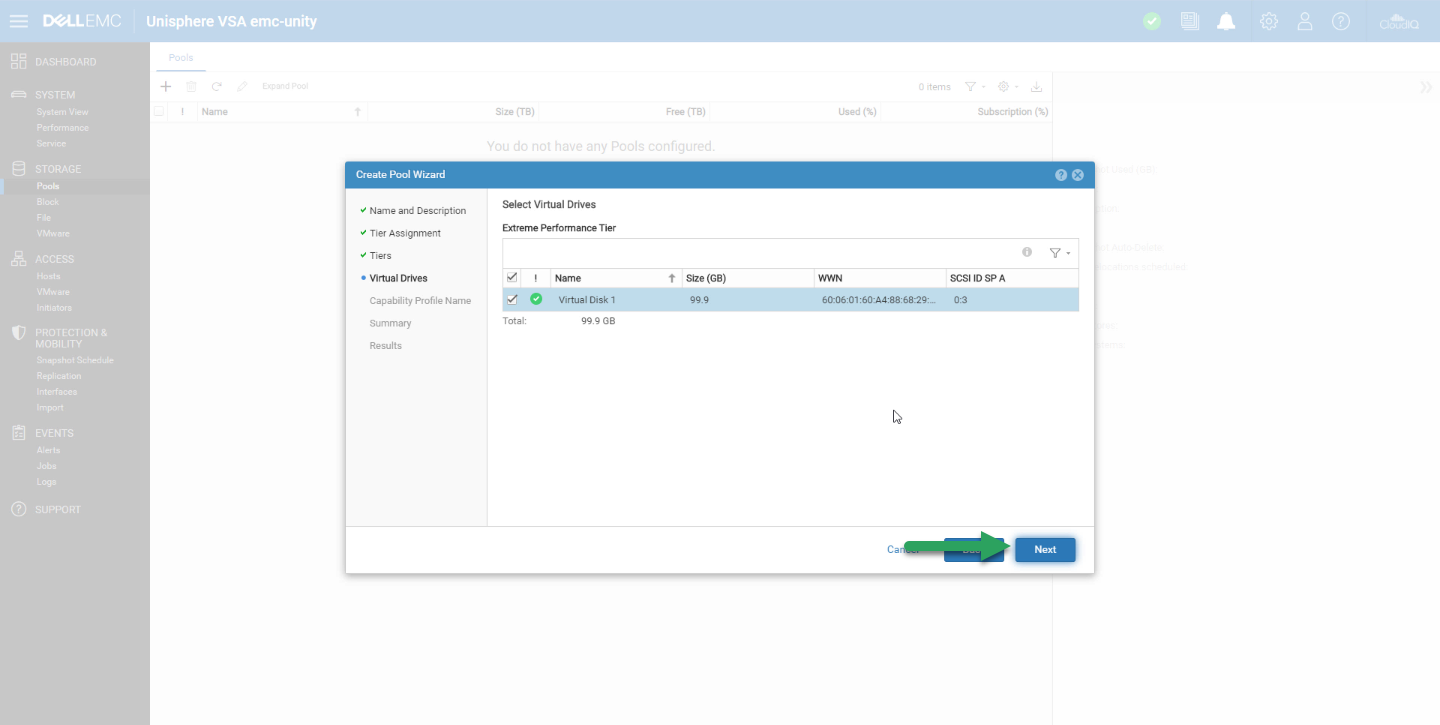Select the Capability Profile Name wizard step
The image size is (1440, 725).
tap(420, 301)
